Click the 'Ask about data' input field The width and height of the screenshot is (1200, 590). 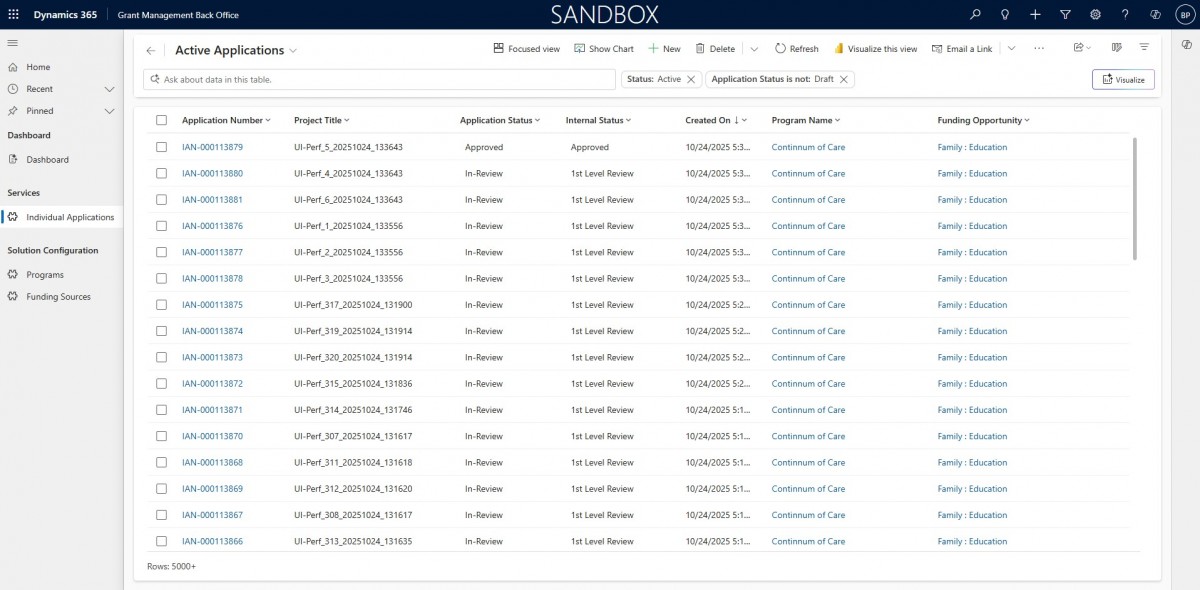pos(385,79)
